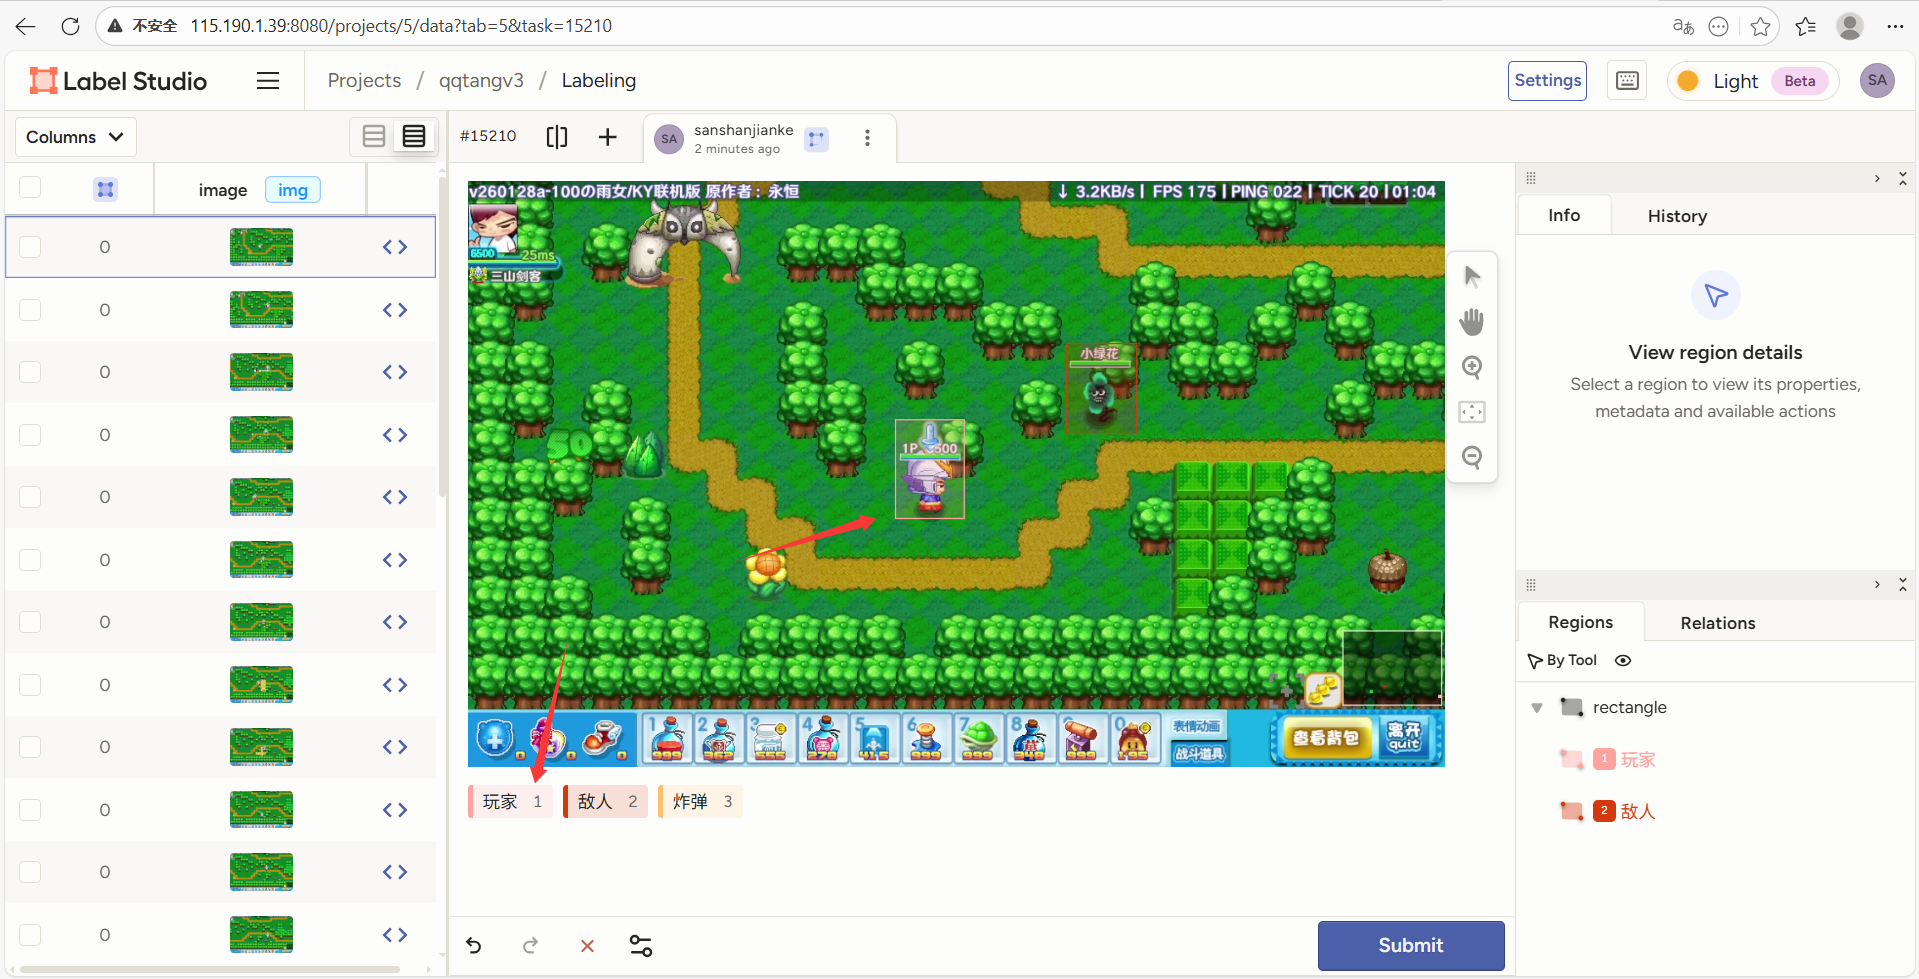The width and height of the screenshot is (1919, 979).
Task: Open browser favorites list icon
Action: pyautogui.click(x=1805, y=26)
